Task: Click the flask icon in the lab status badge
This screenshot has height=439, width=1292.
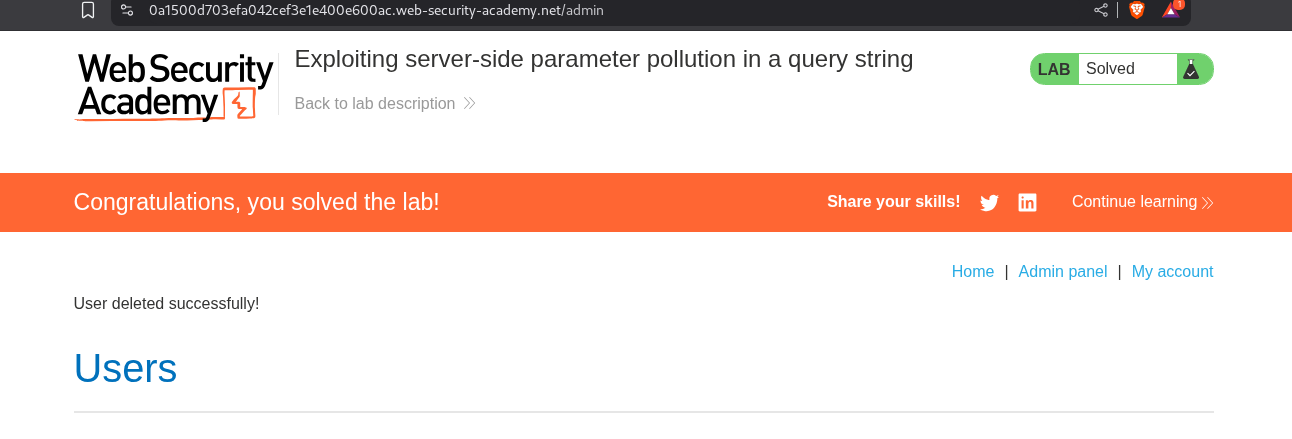Action: tap(1191, 69)
